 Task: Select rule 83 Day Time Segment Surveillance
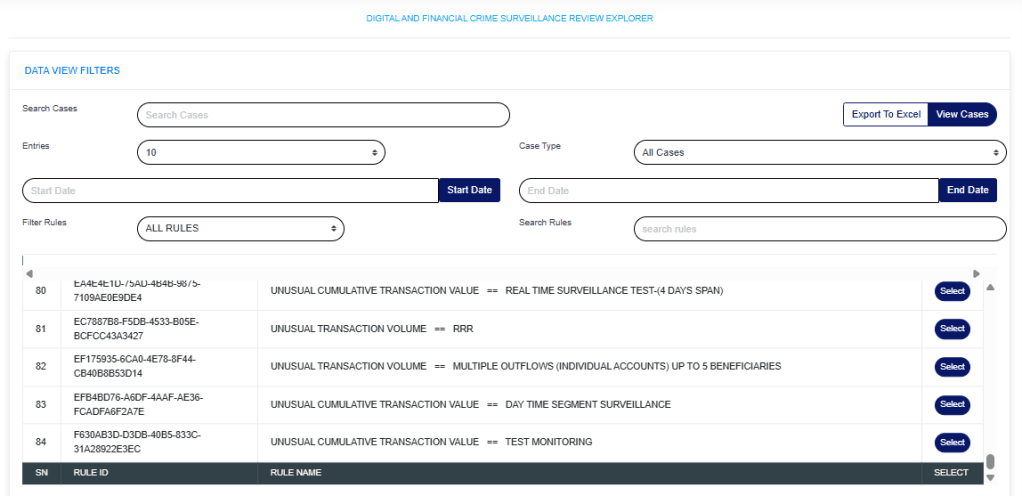(952, 404)
